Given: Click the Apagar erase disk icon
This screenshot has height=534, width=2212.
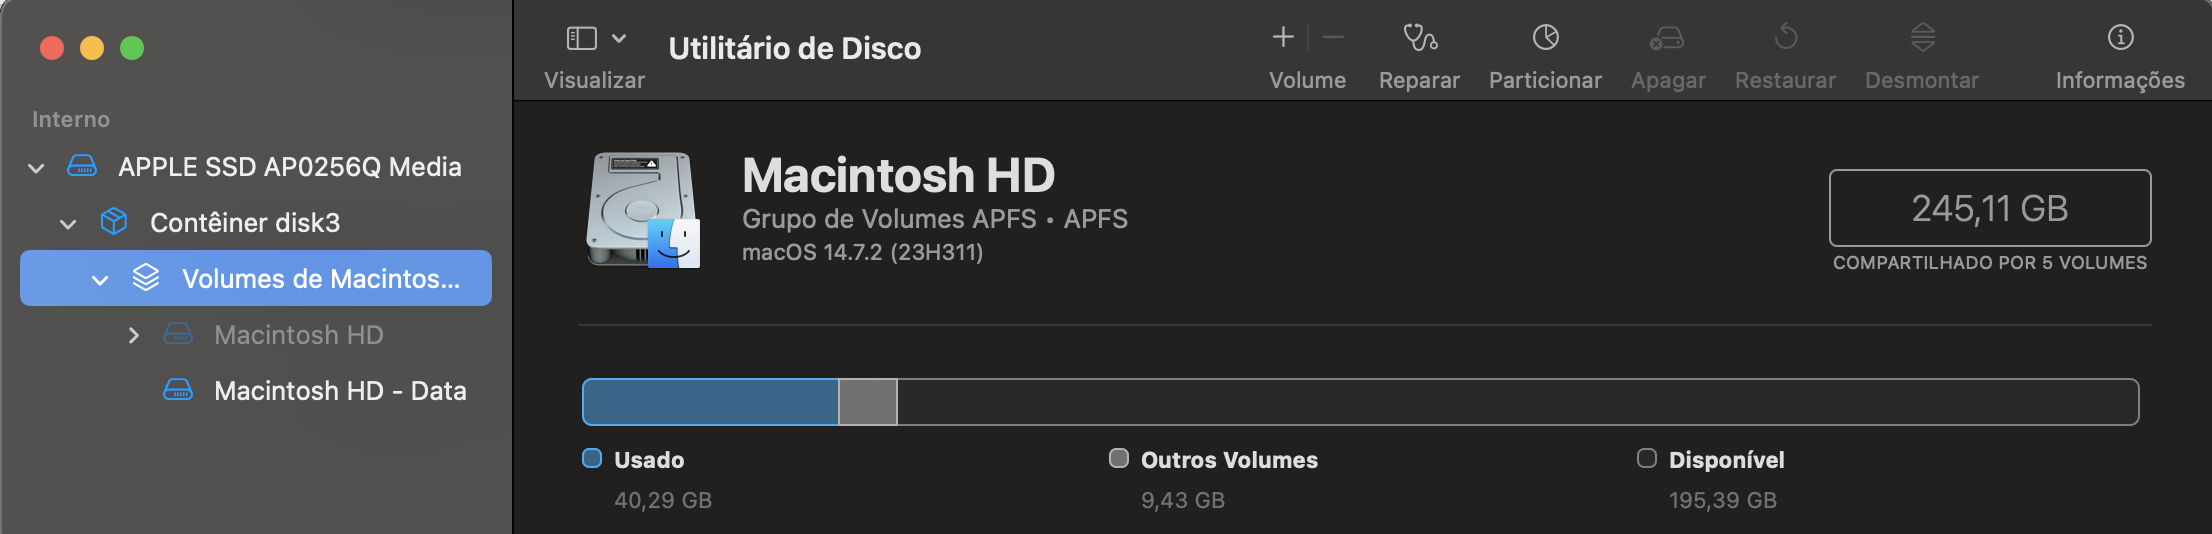Looking at the screenshot, I should (x=1667, y=38).
